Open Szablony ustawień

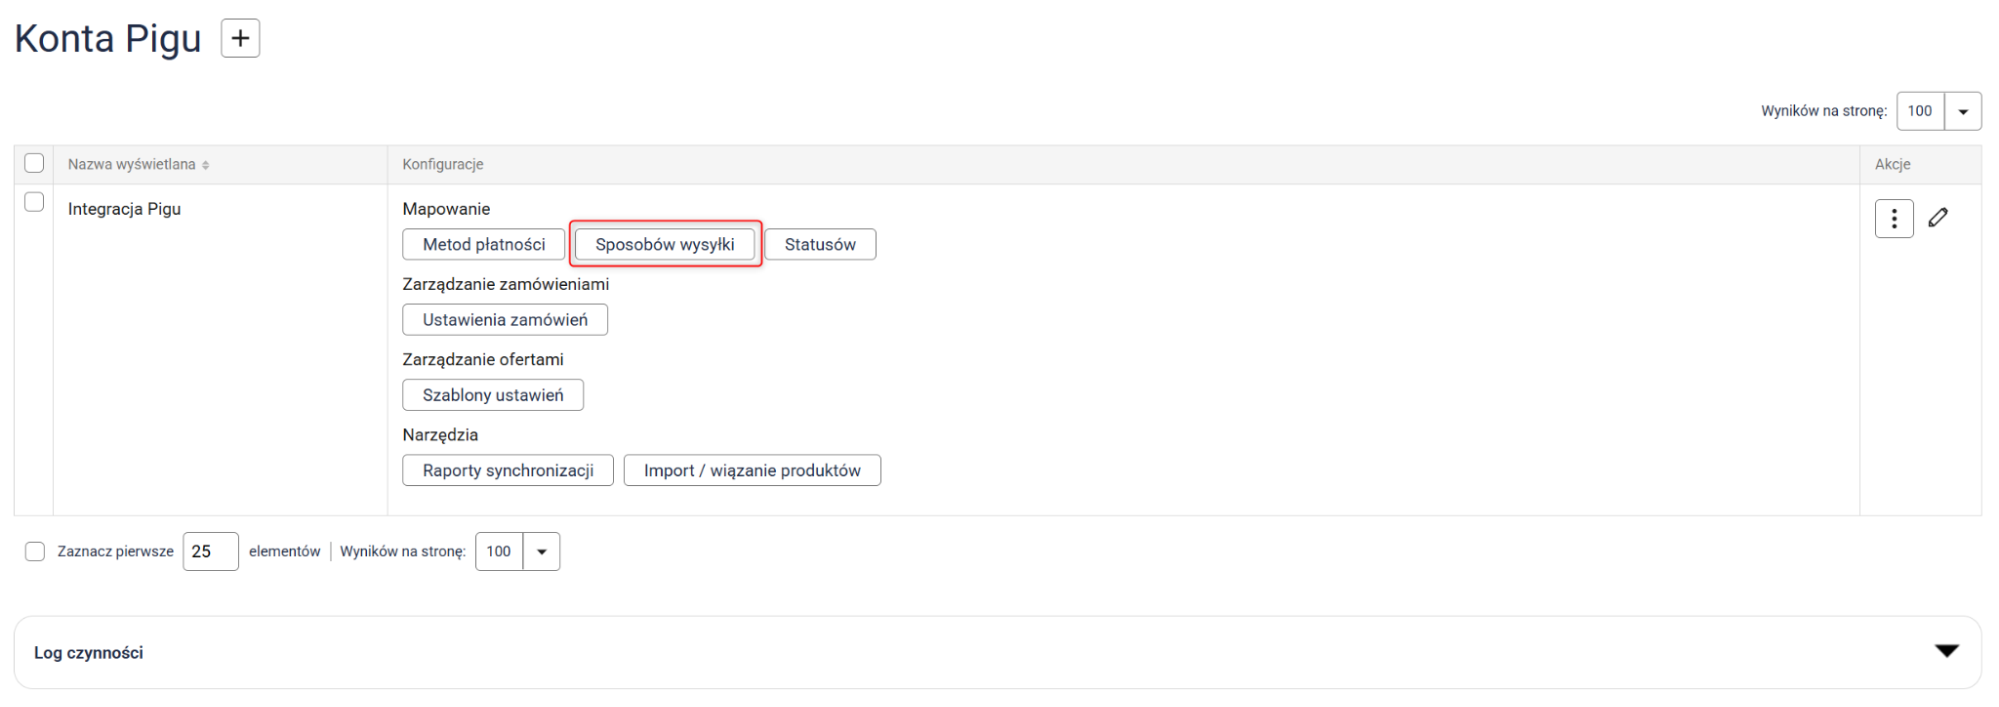click(492, 395)
